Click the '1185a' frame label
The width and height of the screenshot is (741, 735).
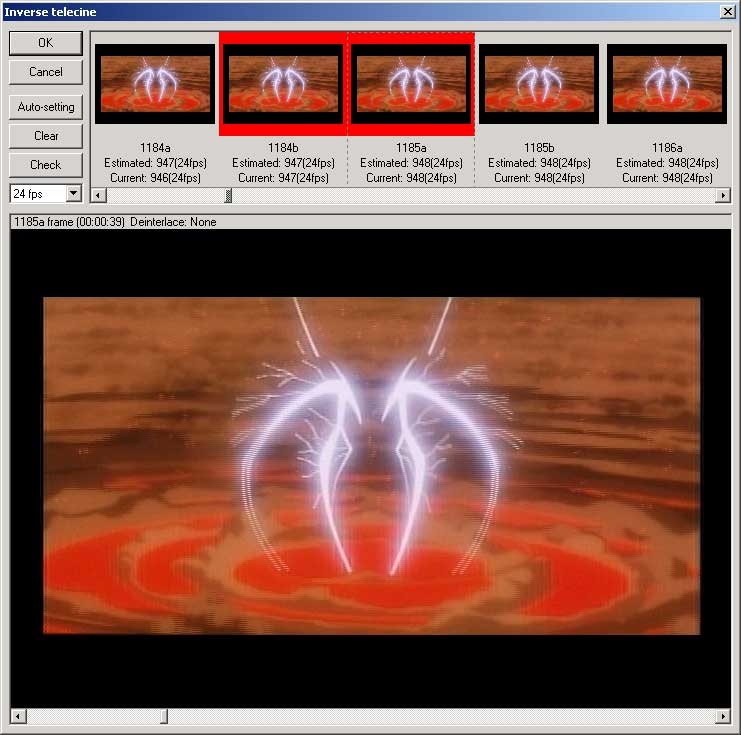coord(411,147)
